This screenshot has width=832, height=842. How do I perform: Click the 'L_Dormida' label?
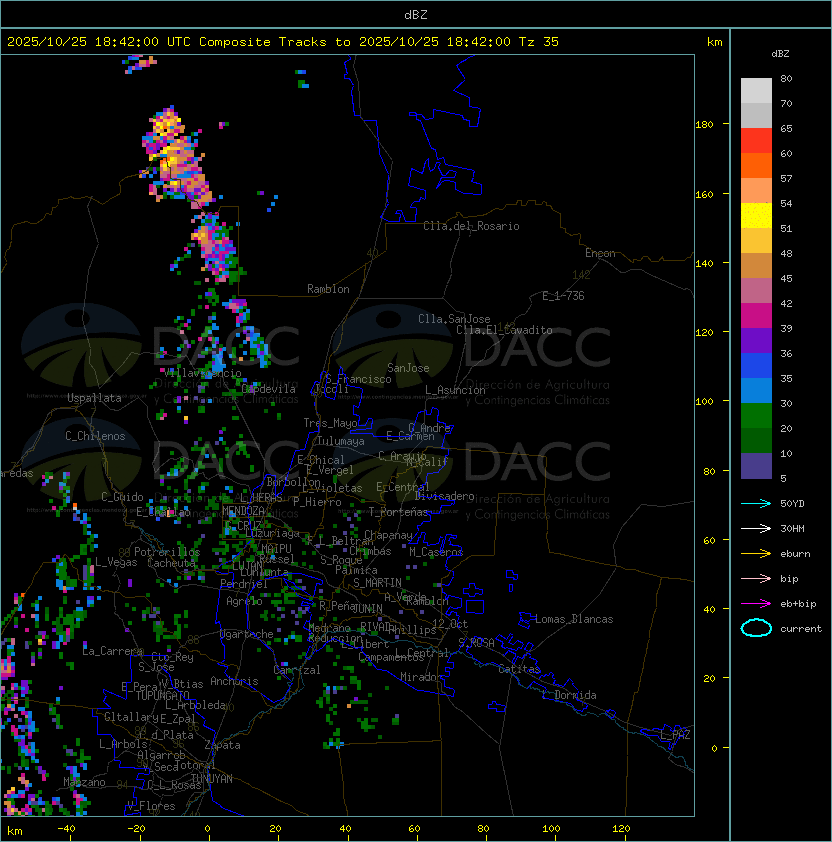point(569,695)
